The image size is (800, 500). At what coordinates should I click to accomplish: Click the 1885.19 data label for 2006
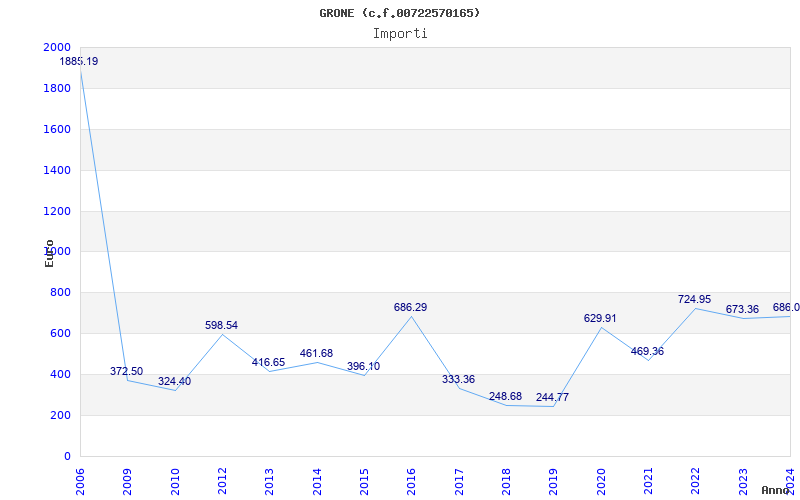[79, 62]
